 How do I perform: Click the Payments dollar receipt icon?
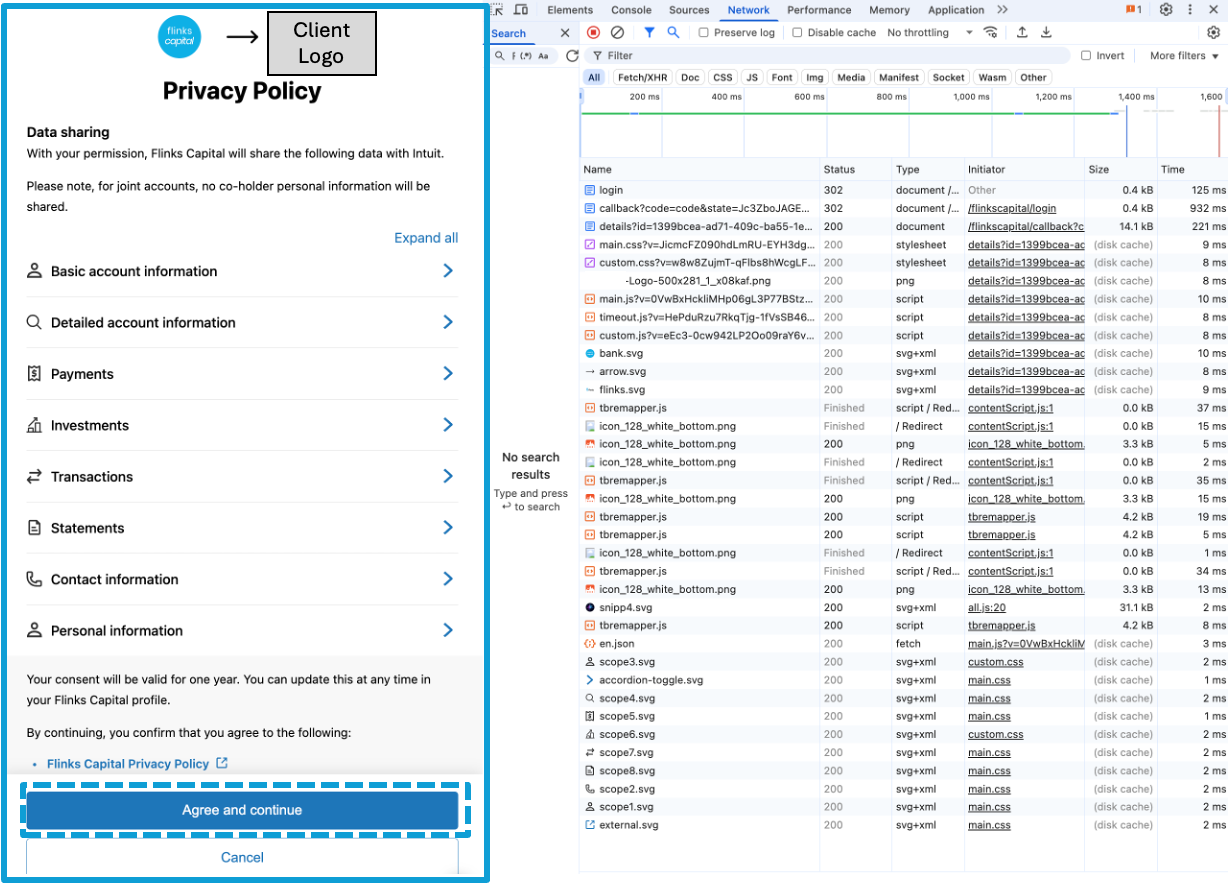click(34, 374)
